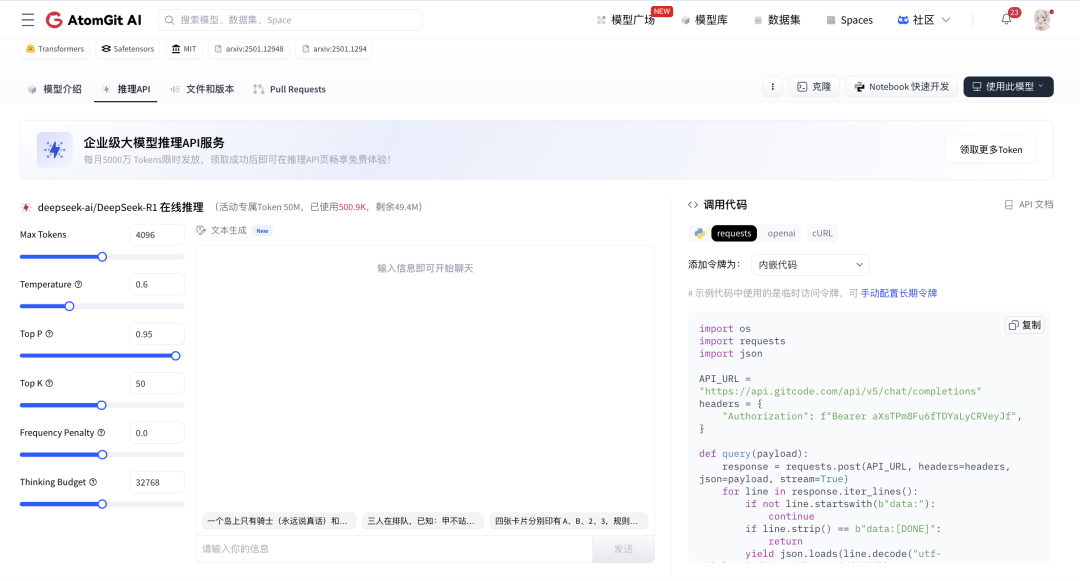
Task: Click the chat message input field
Action: point(394,549)
